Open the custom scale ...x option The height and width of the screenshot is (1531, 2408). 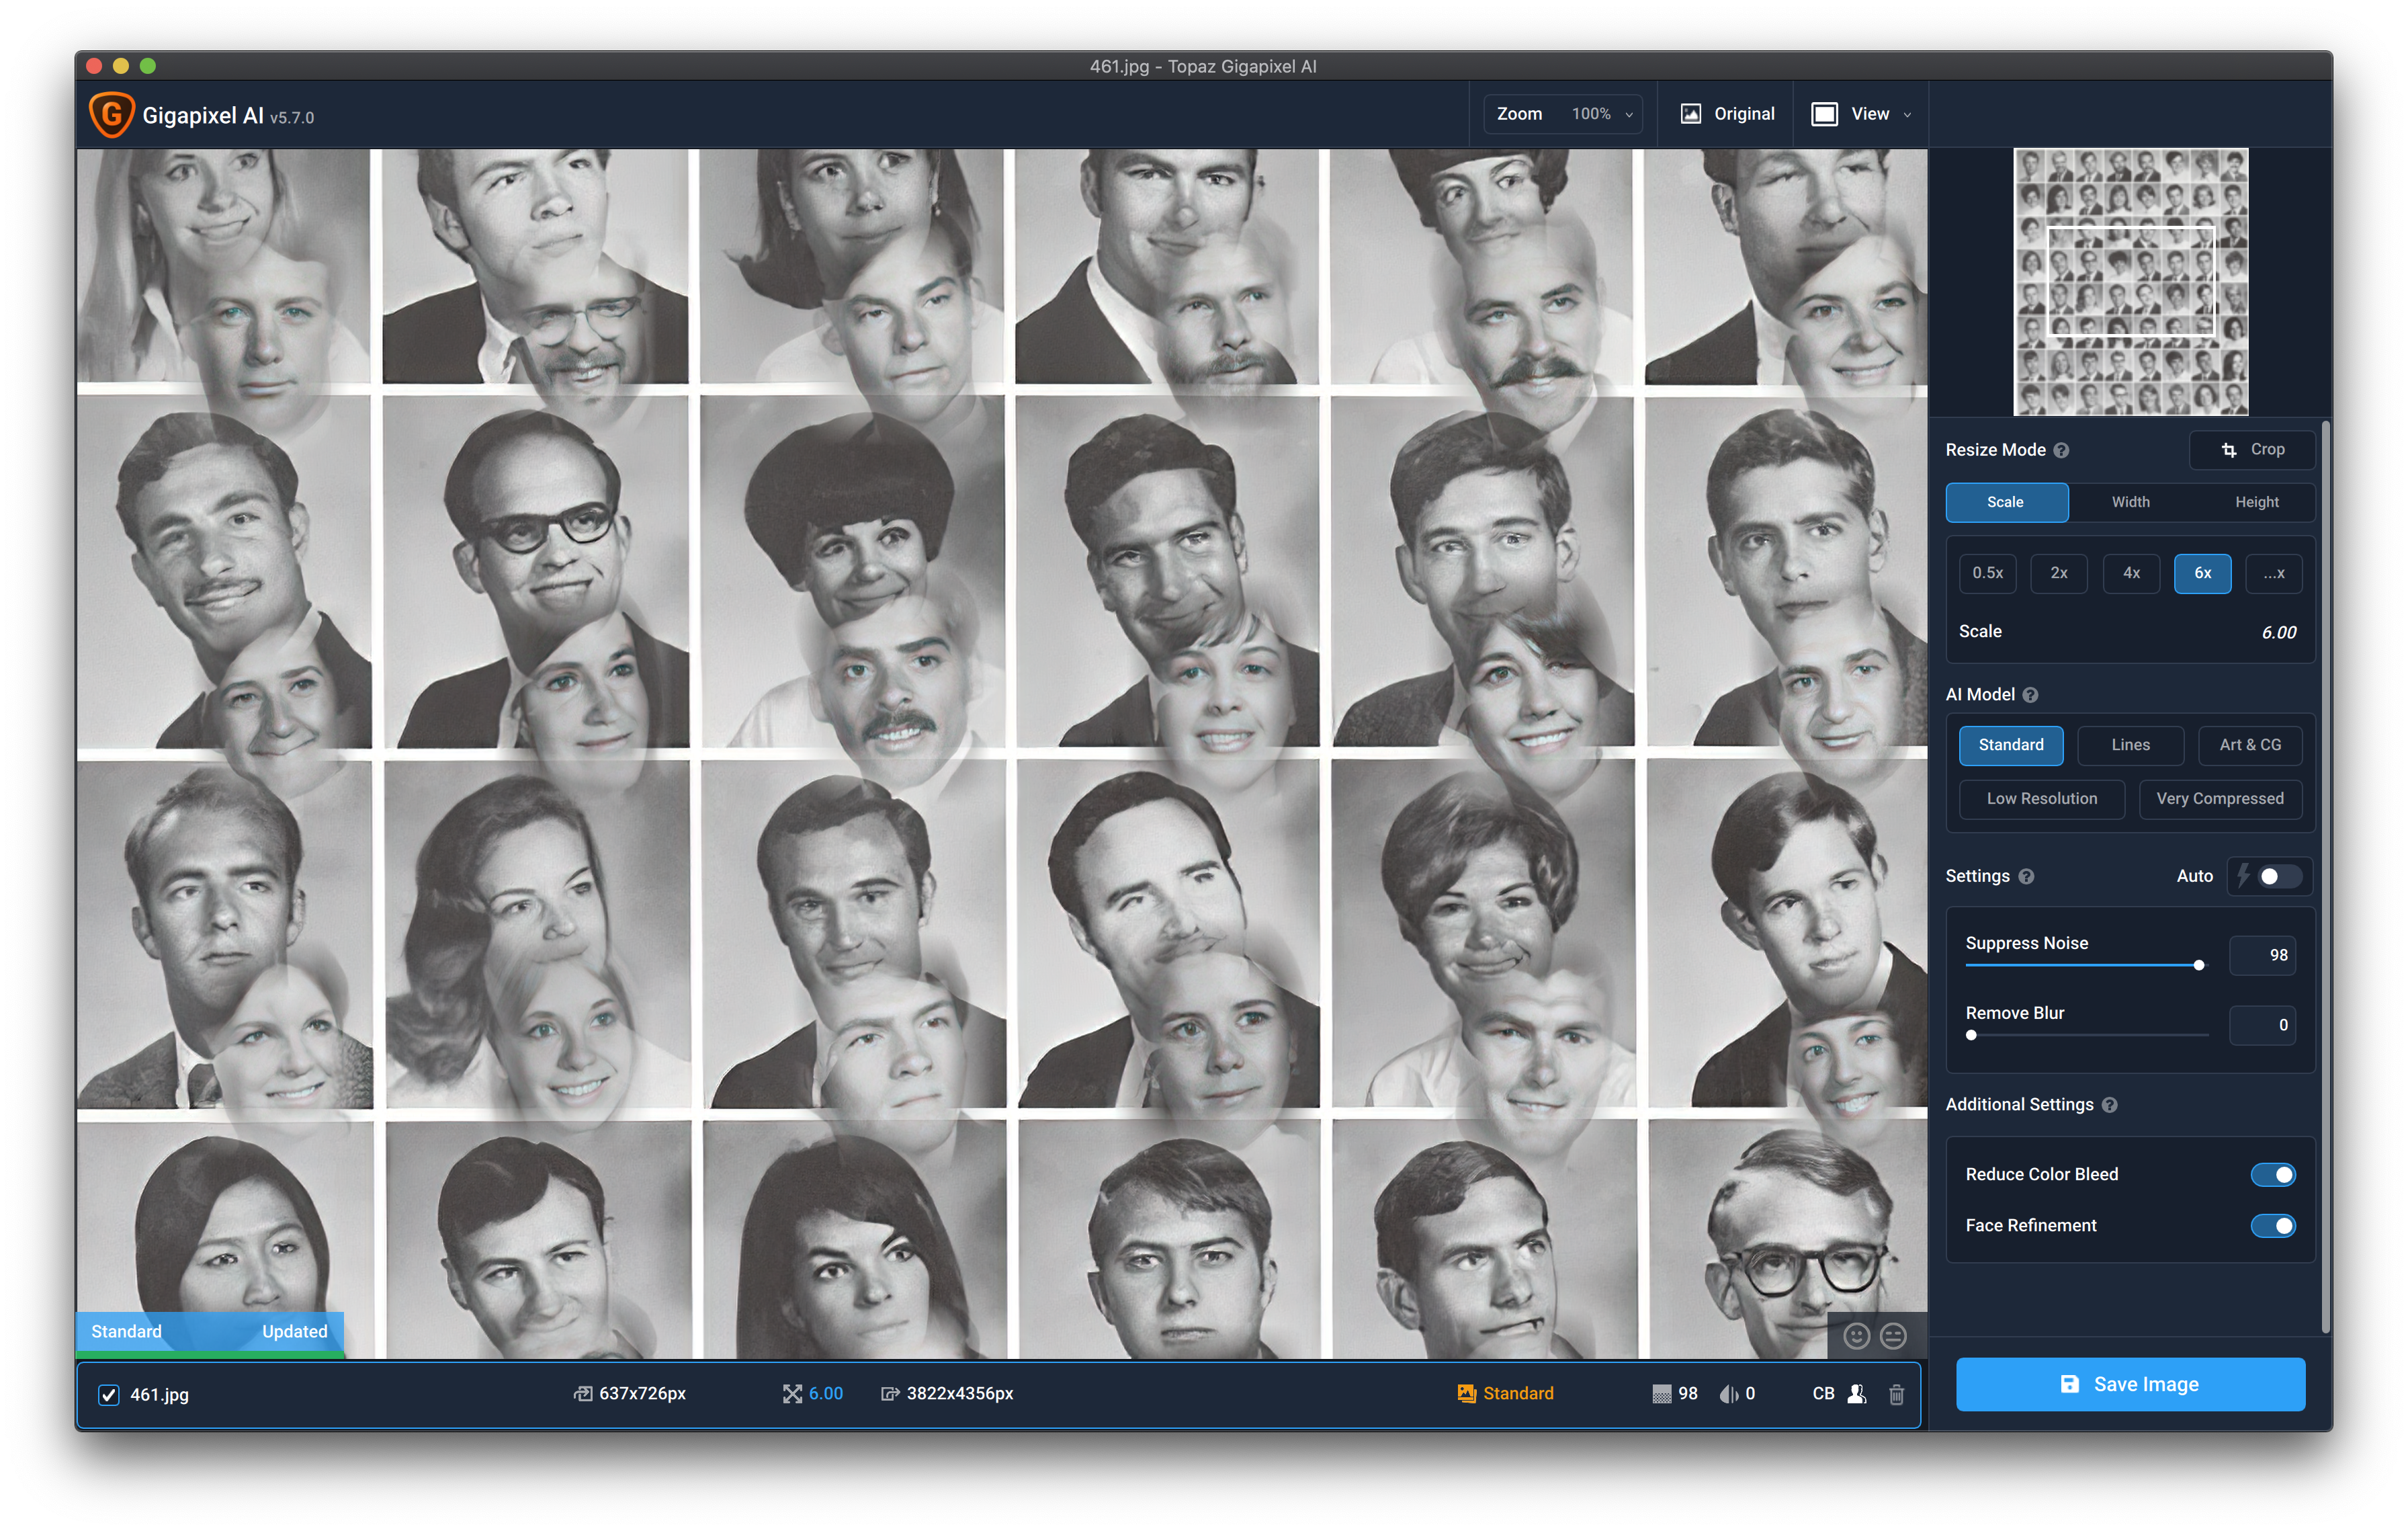pyautogui.click(x=2273, y=573)
